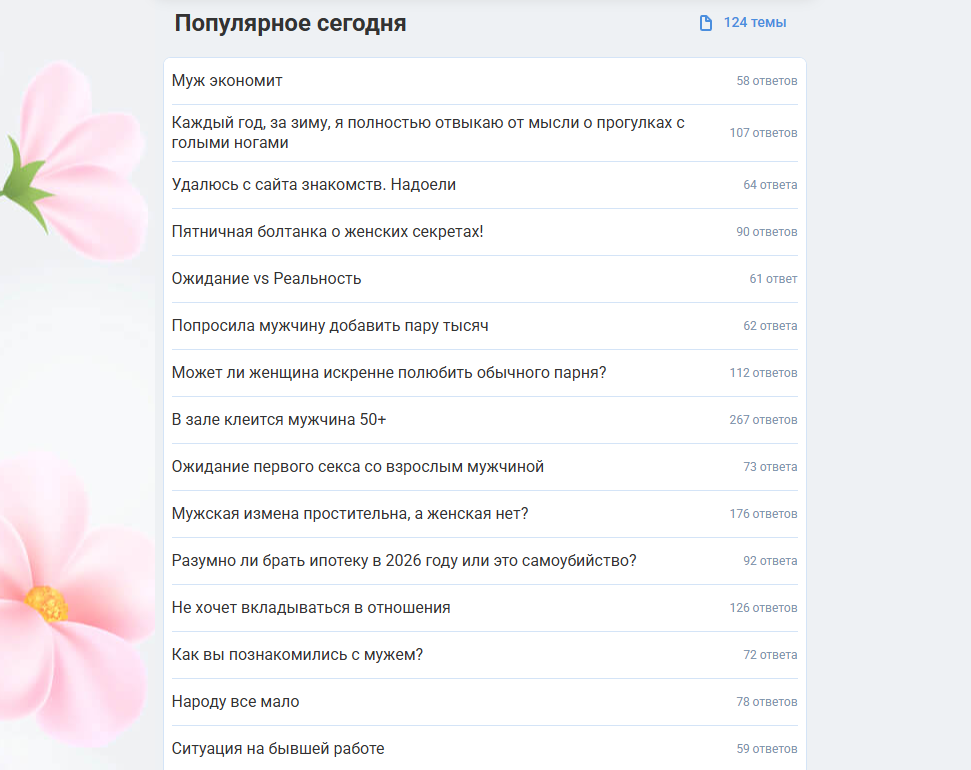This screenshot has height=770, width=971.
Task: Click the 72 ответа count
Action: click(x=770, y=655)
